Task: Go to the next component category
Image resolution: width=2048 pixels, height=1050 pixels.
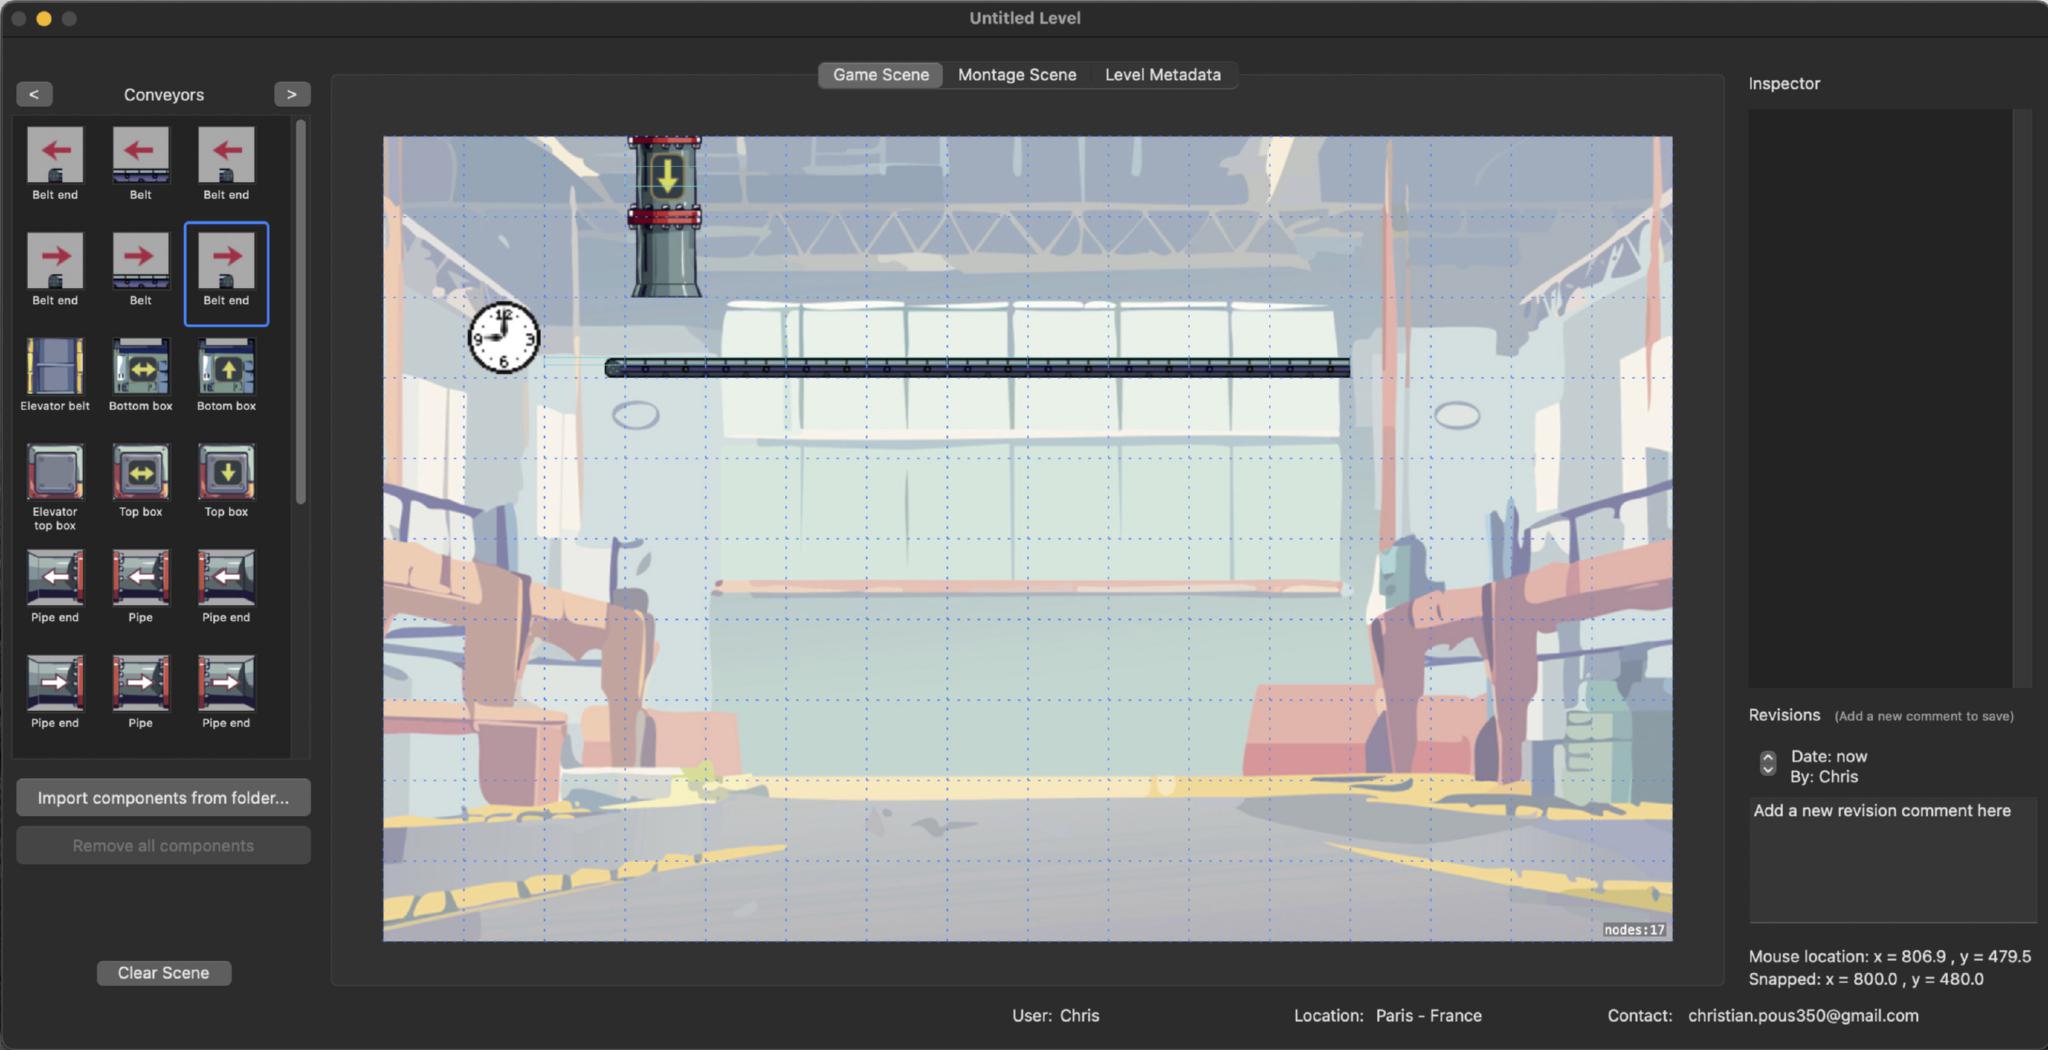Action: pos(292,94)
